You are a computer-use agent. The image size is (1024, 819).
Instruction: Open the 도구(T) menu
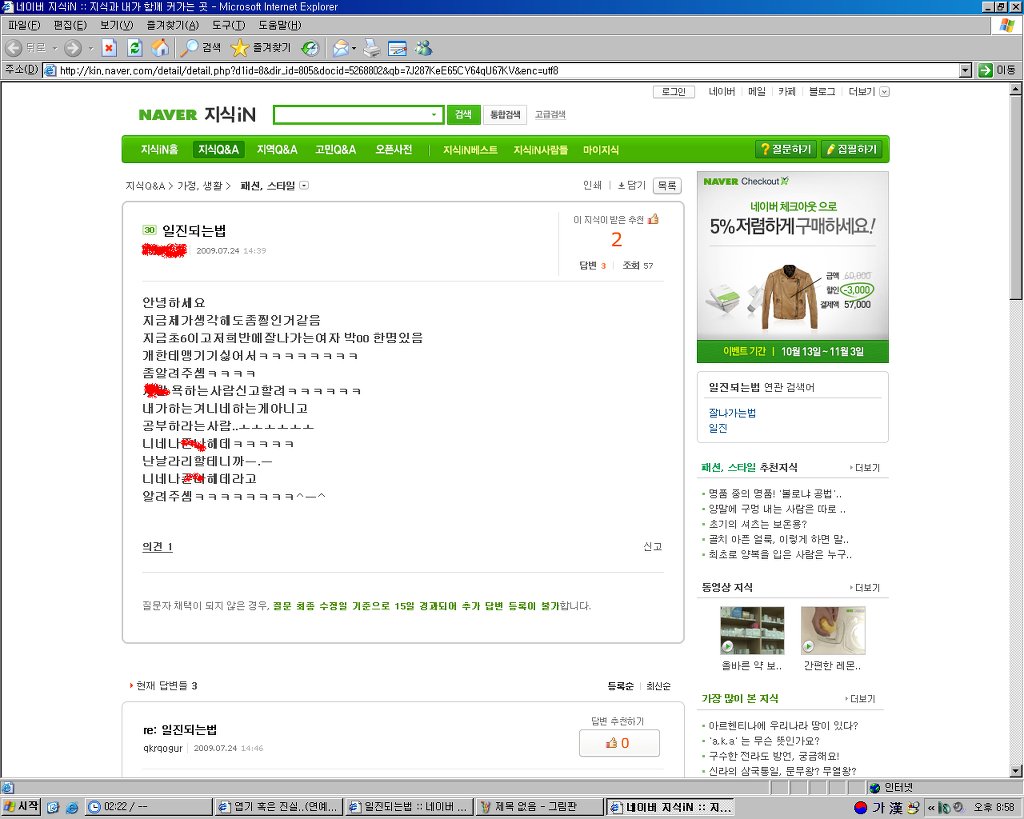229,25
